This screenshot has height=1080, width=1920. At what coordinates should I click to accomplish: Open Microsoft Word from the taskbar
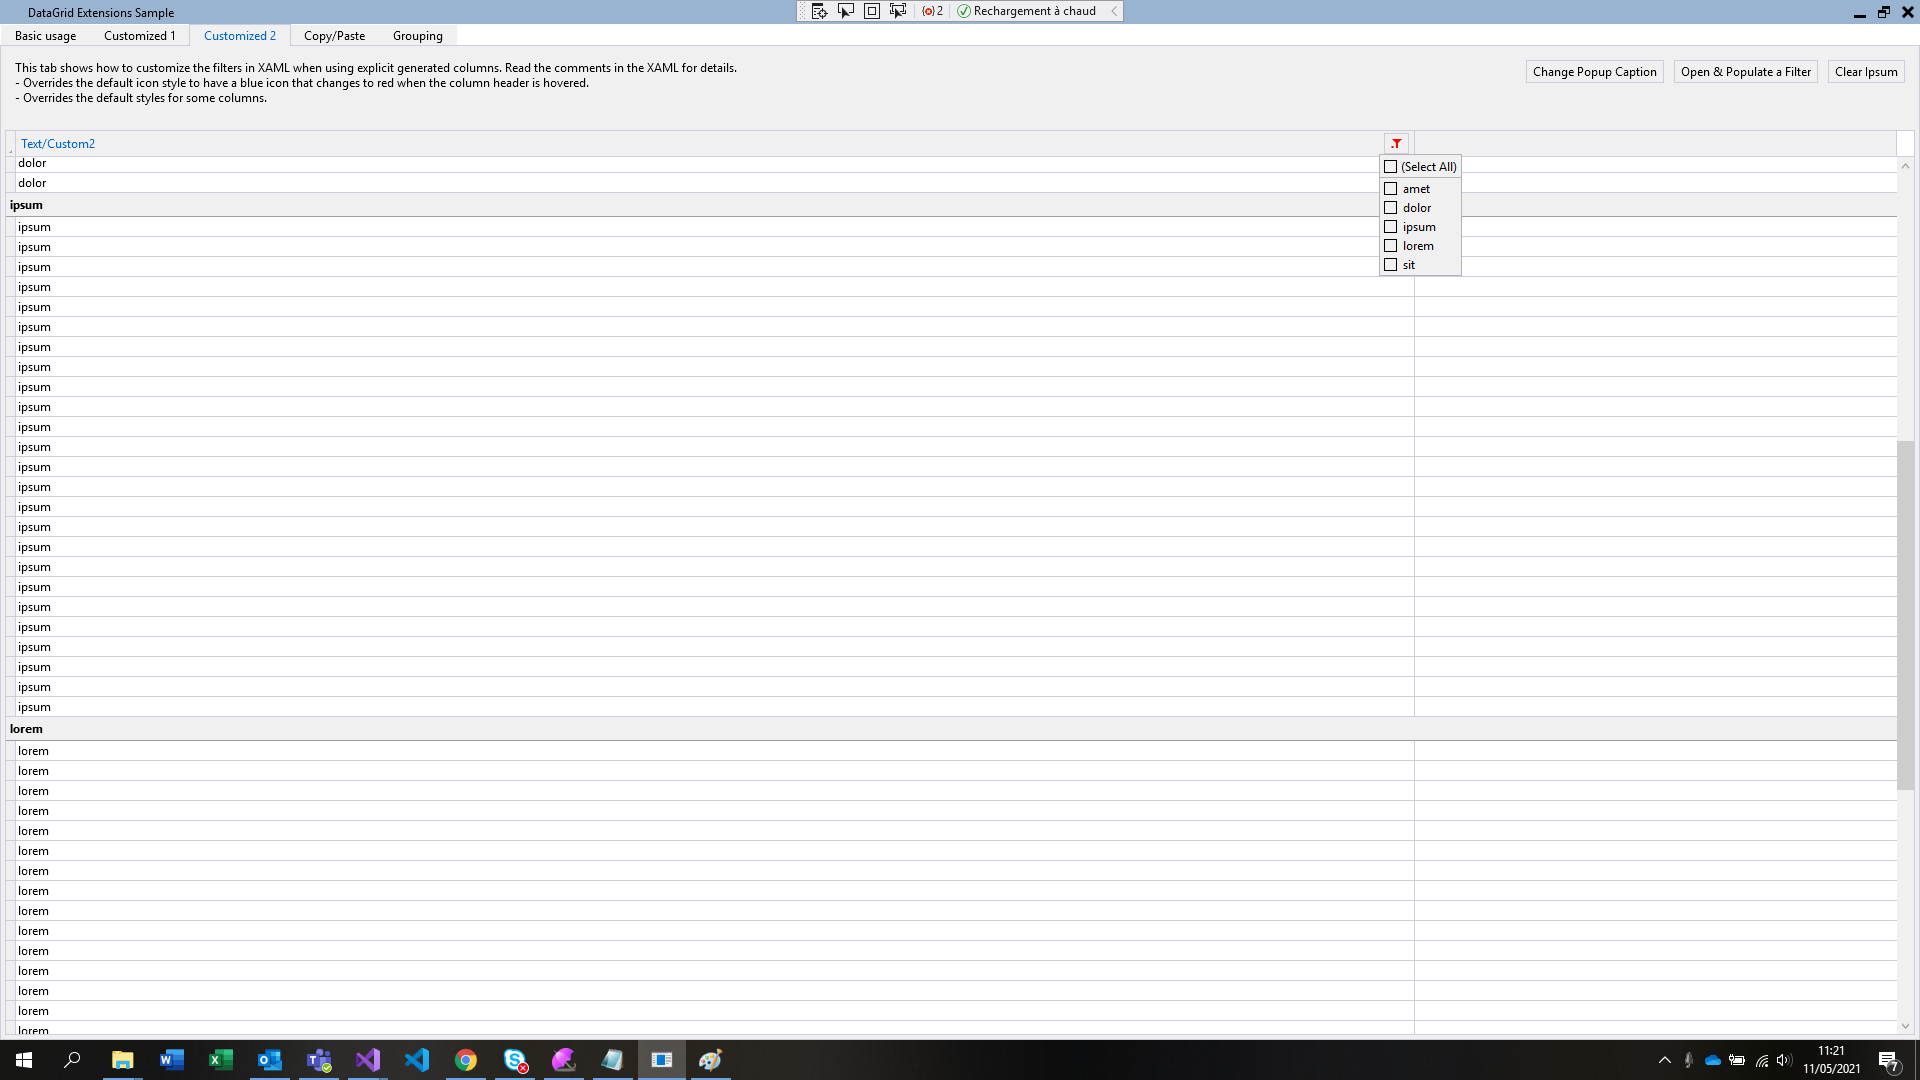[171, 1060]
